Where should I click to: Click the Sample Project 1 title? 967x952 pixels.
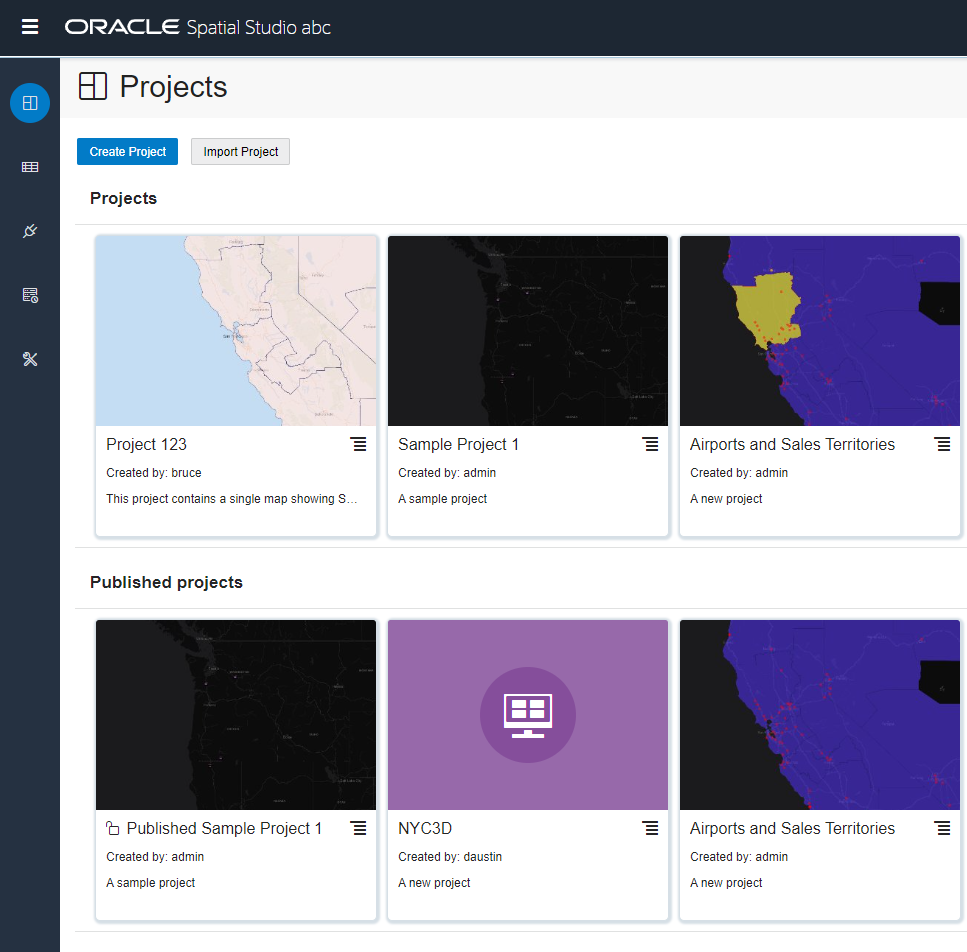coord(458,444)
